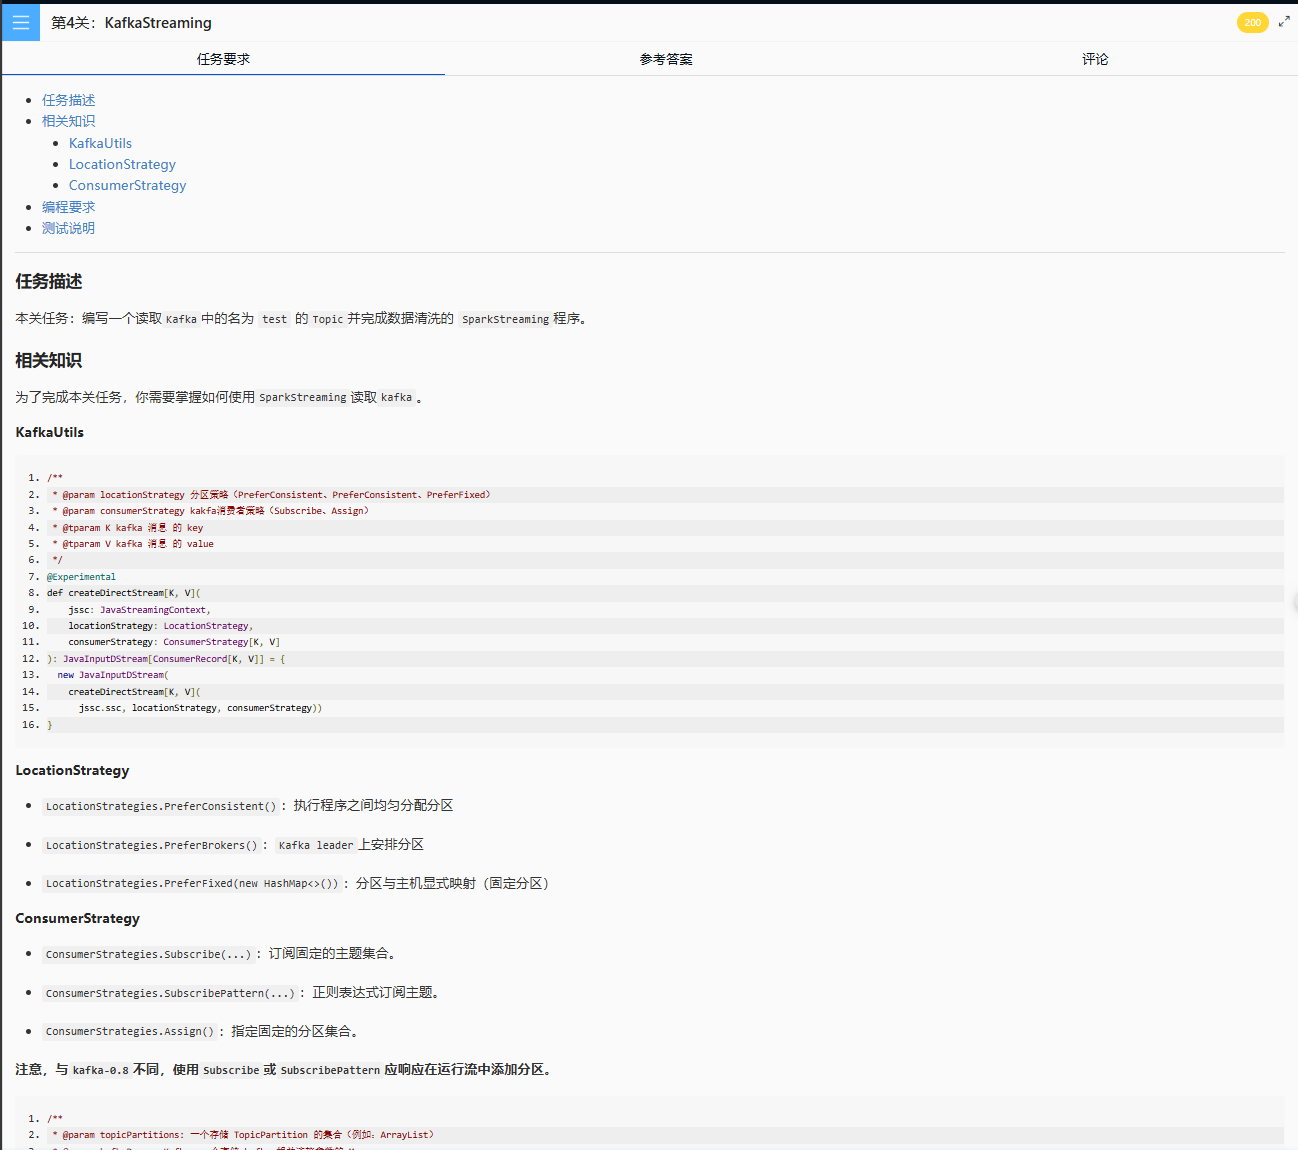Switch to the 参考答案 tab
1298x1150 pixels.
(666, 59)
